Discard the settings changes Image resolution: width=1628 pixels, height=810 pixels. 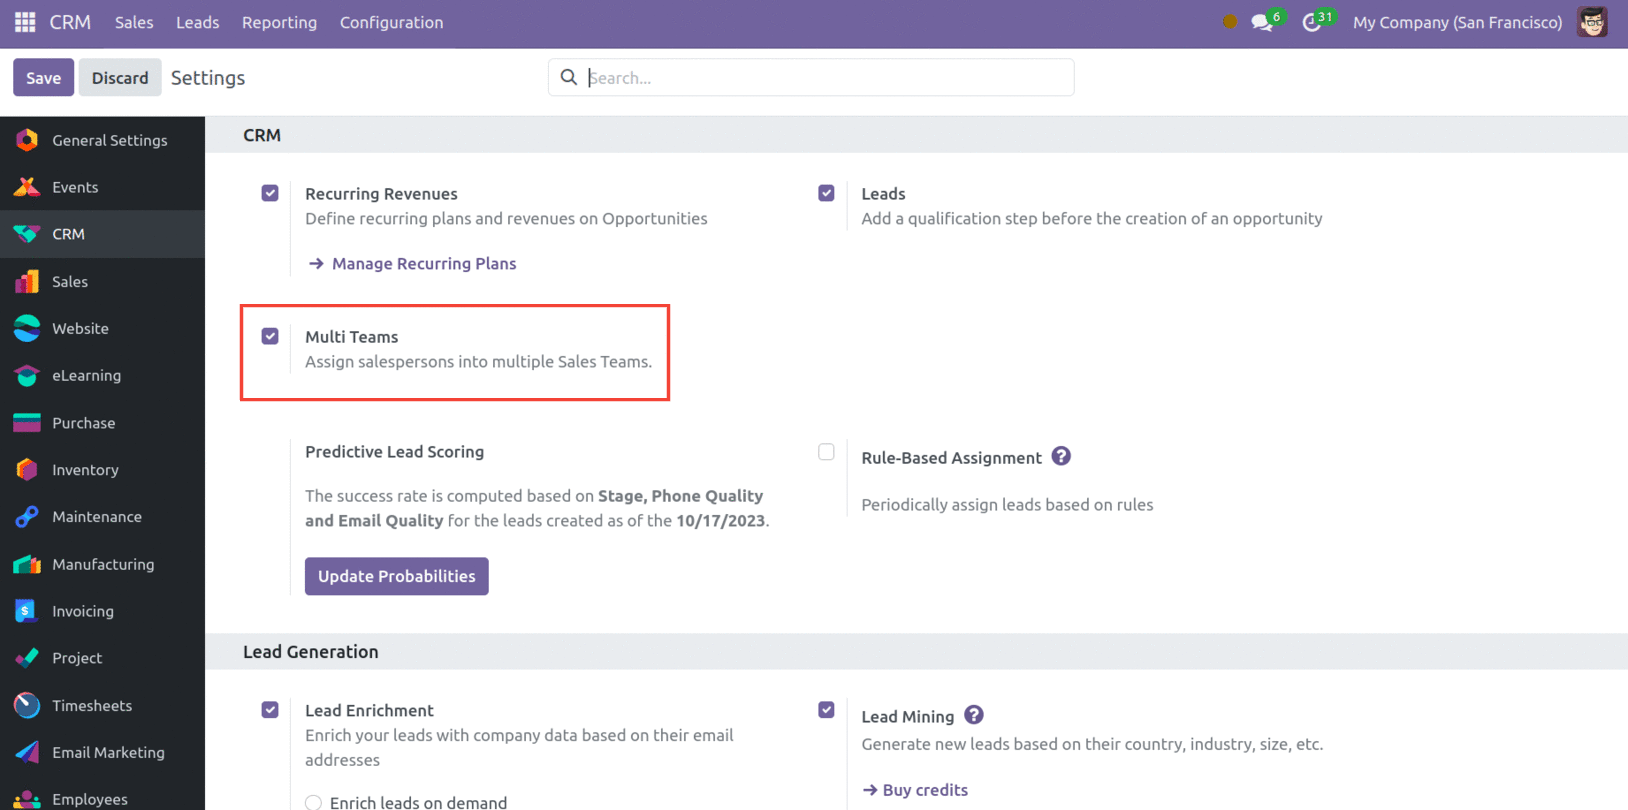(120, 77)
